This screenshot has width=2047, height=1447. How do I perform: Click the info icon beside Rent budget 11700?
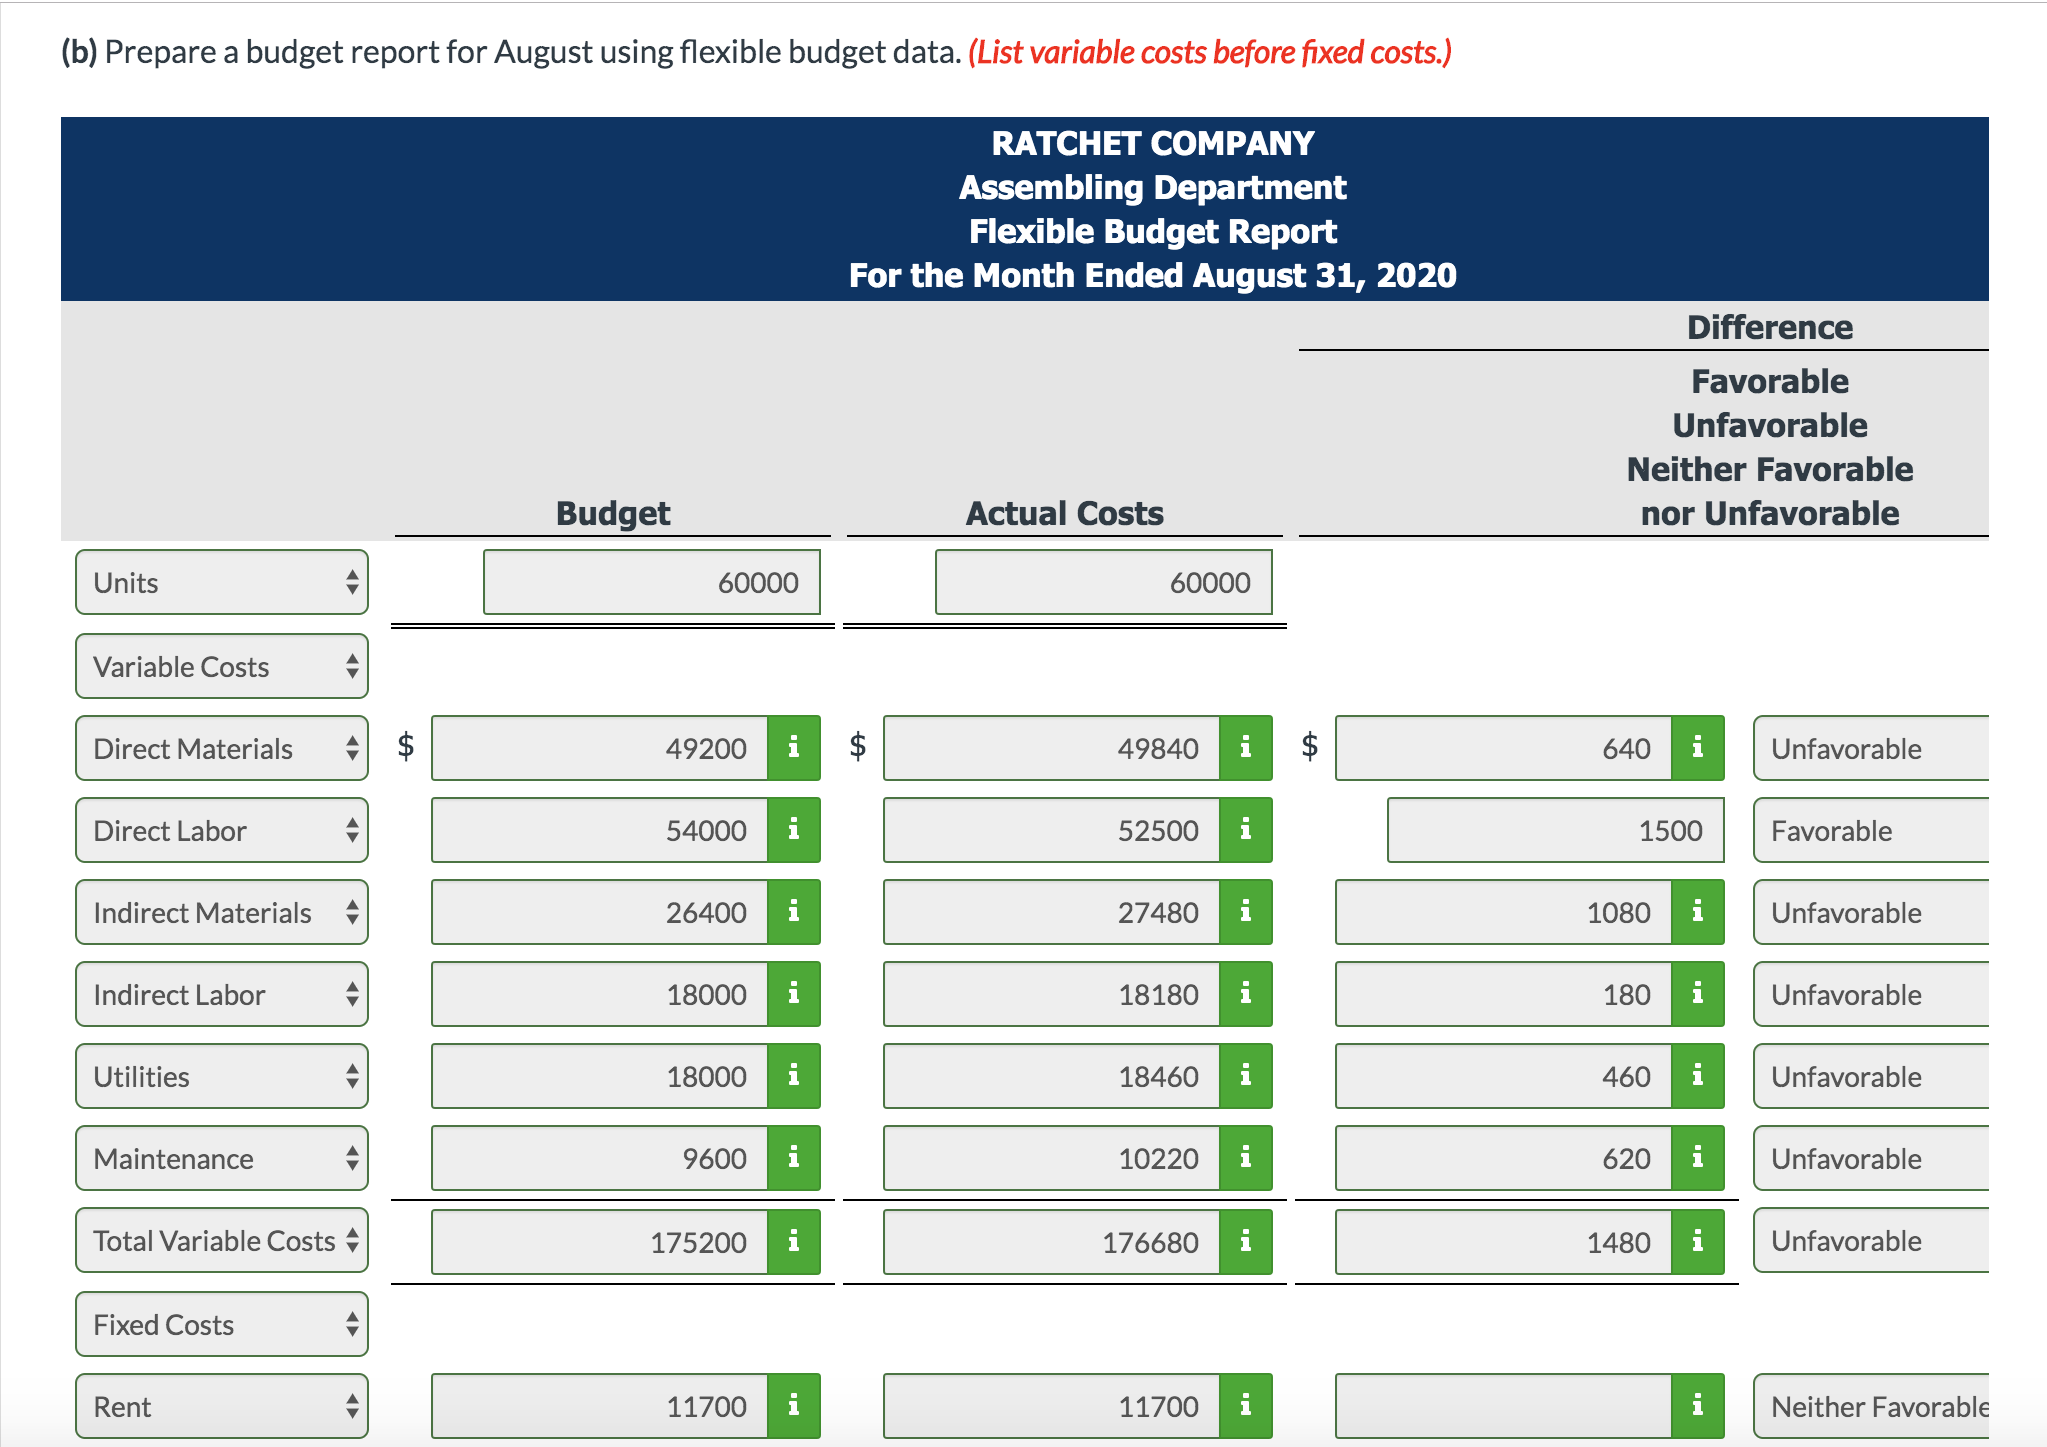click(x=794, y=1405)
